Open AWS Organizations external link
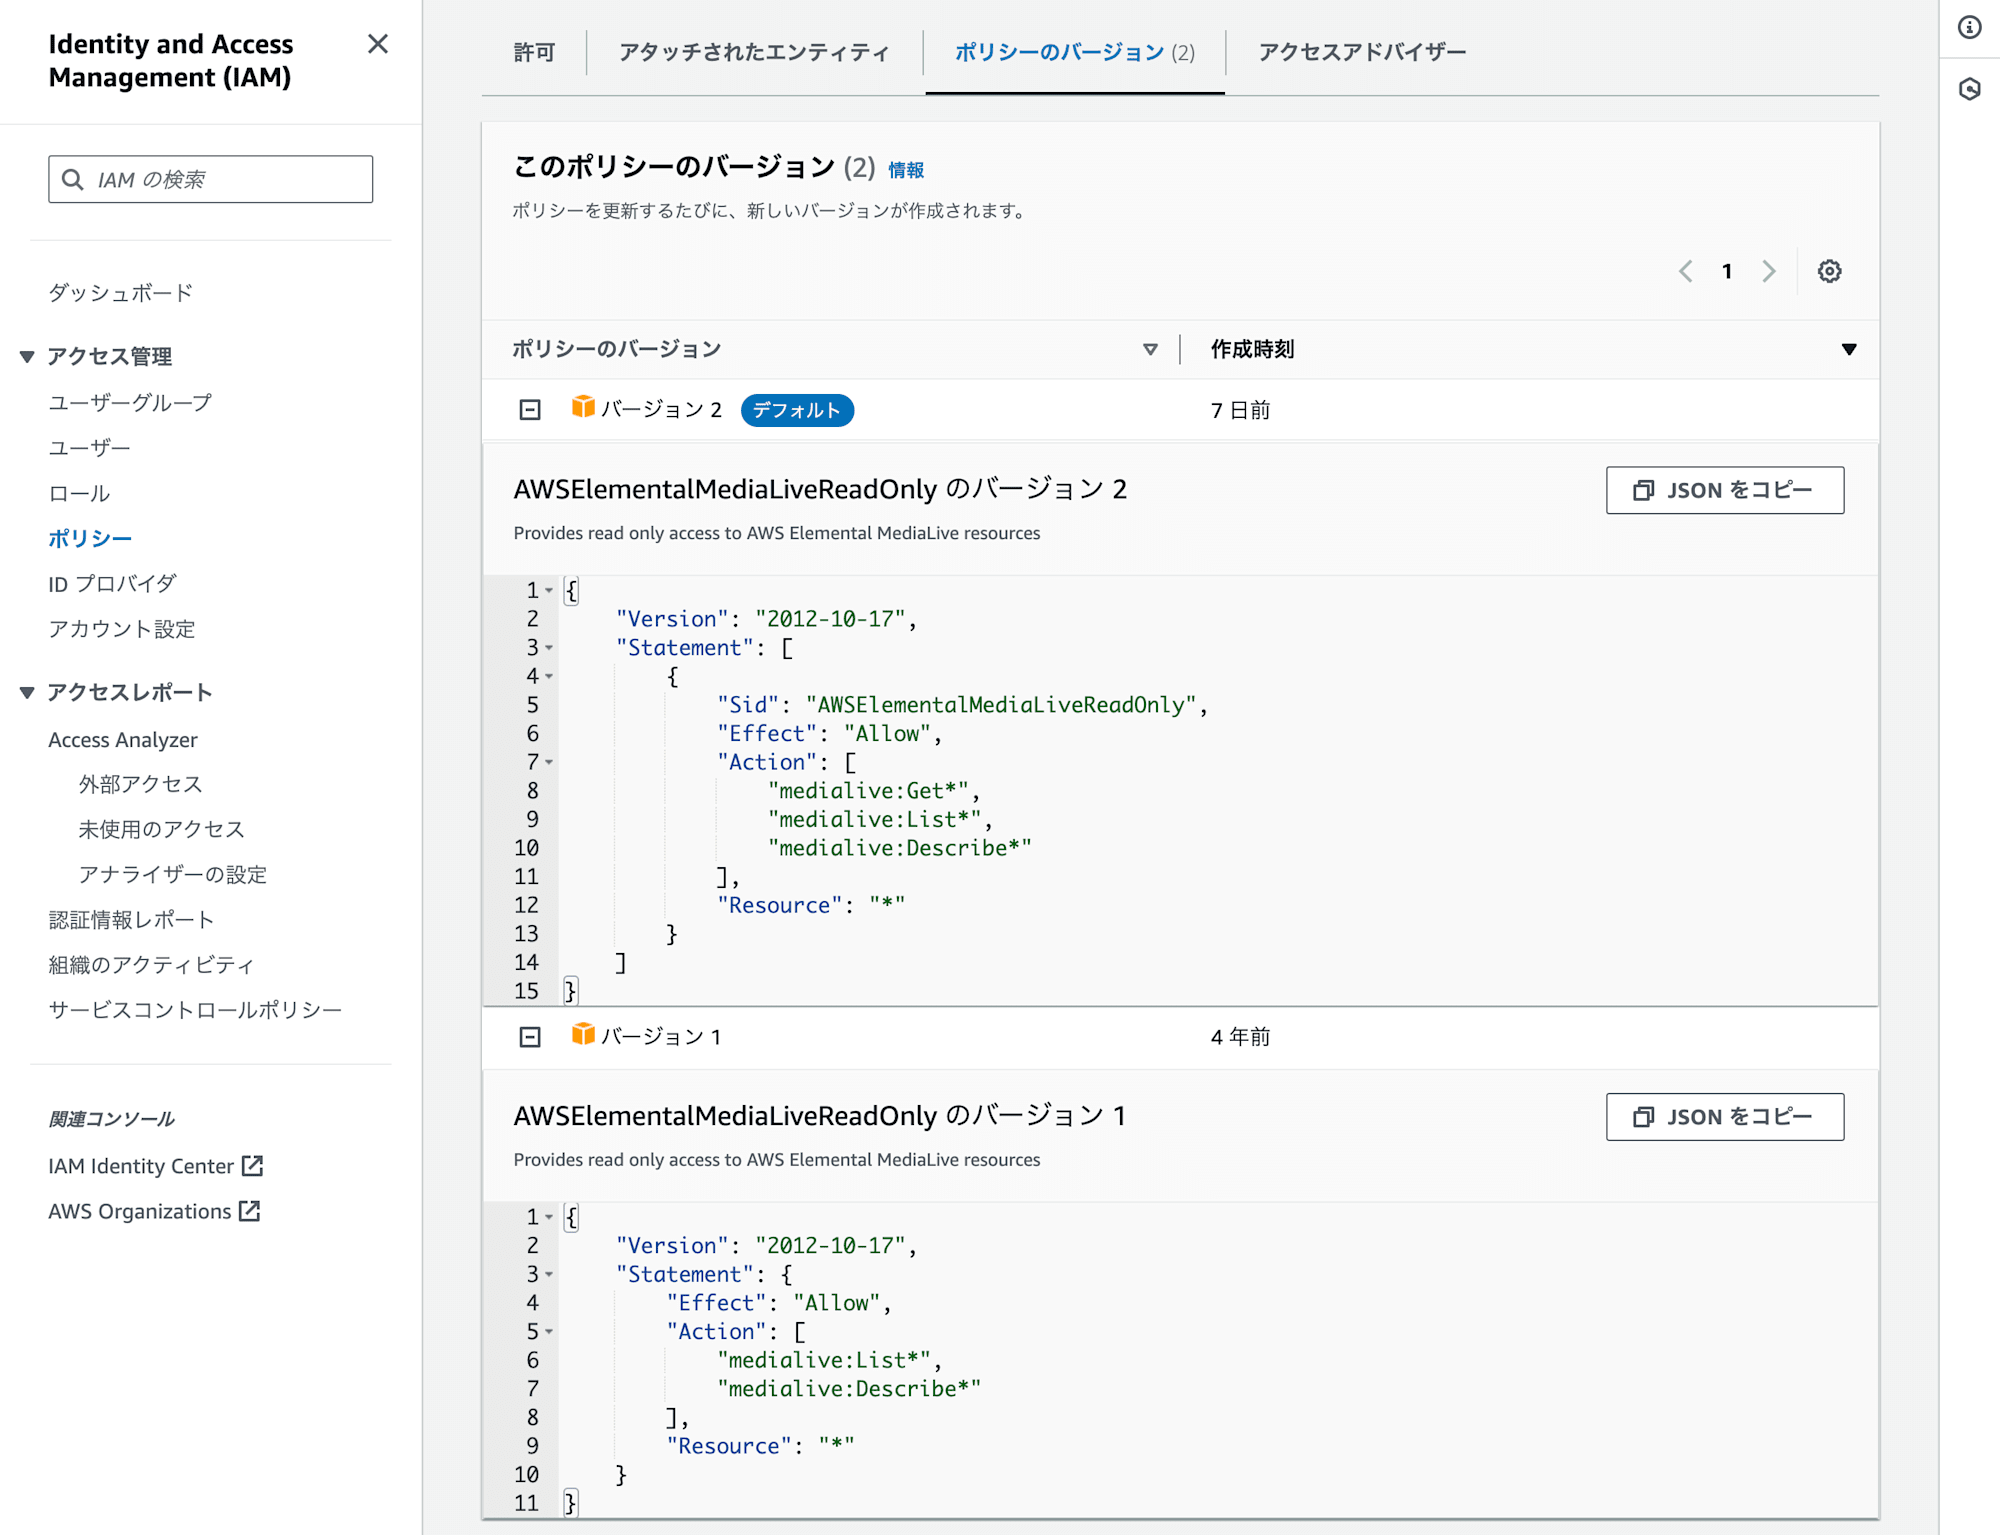Image resolution: width=2000 pixels, height=1535 pixels. [x=140, y=1211]
